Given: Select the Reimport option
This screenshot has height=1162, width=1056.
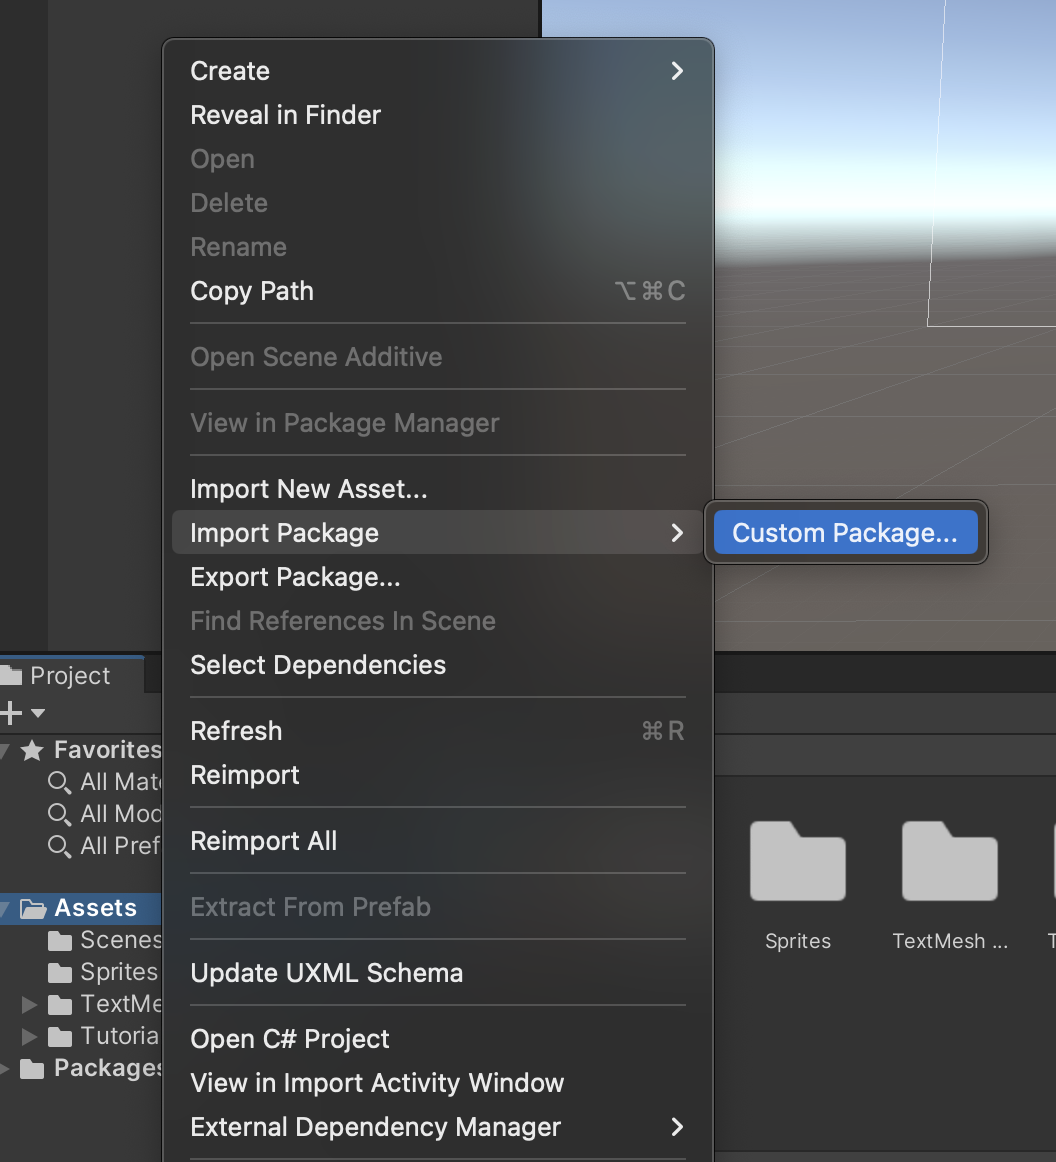Looking at the screenshot, I should (437, 774).
